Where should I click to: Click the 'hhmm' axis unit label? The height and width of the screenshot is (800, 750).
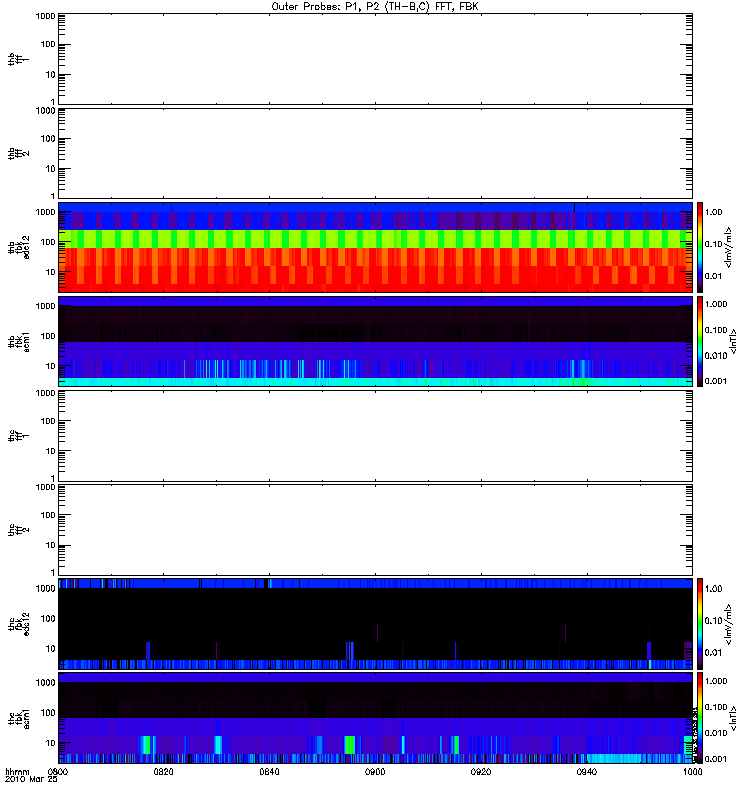click(x=17, y=772)
